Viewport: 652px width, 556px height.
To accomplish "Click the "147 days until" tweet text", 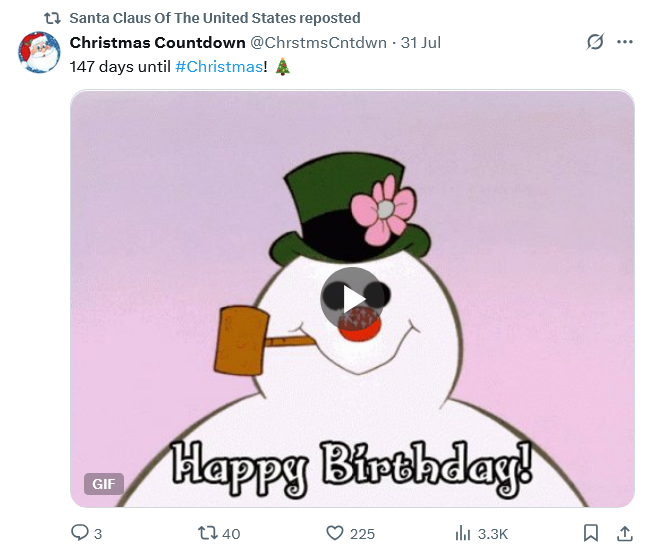I will click(120, 66).
